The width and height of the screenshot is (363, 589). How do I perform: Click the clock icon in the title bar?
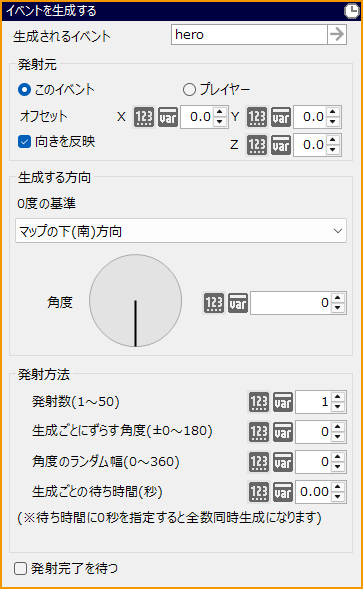coord(352,11)
